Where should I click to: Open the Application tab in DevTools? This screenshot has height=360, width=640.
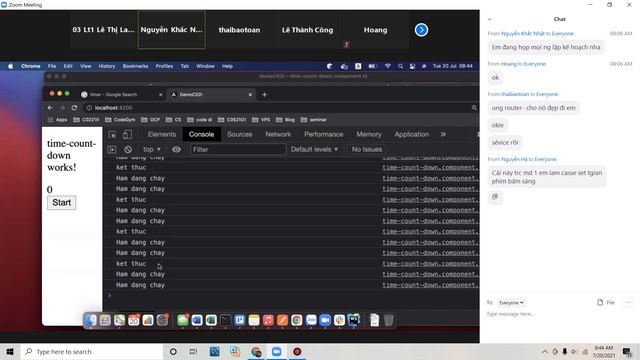click(x=411, y=134)
